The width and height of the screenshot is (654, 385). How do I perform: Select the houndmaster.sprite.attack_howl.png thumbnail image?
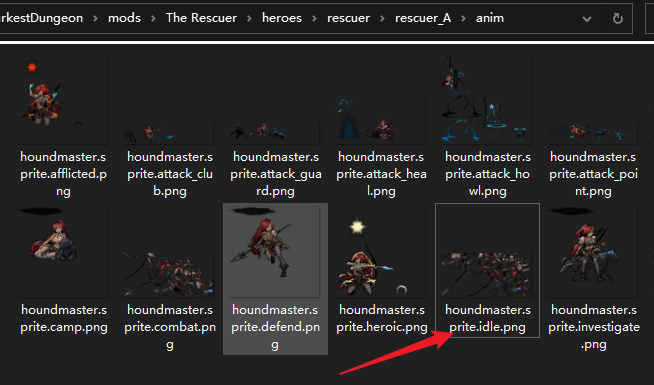pos(487,99)
